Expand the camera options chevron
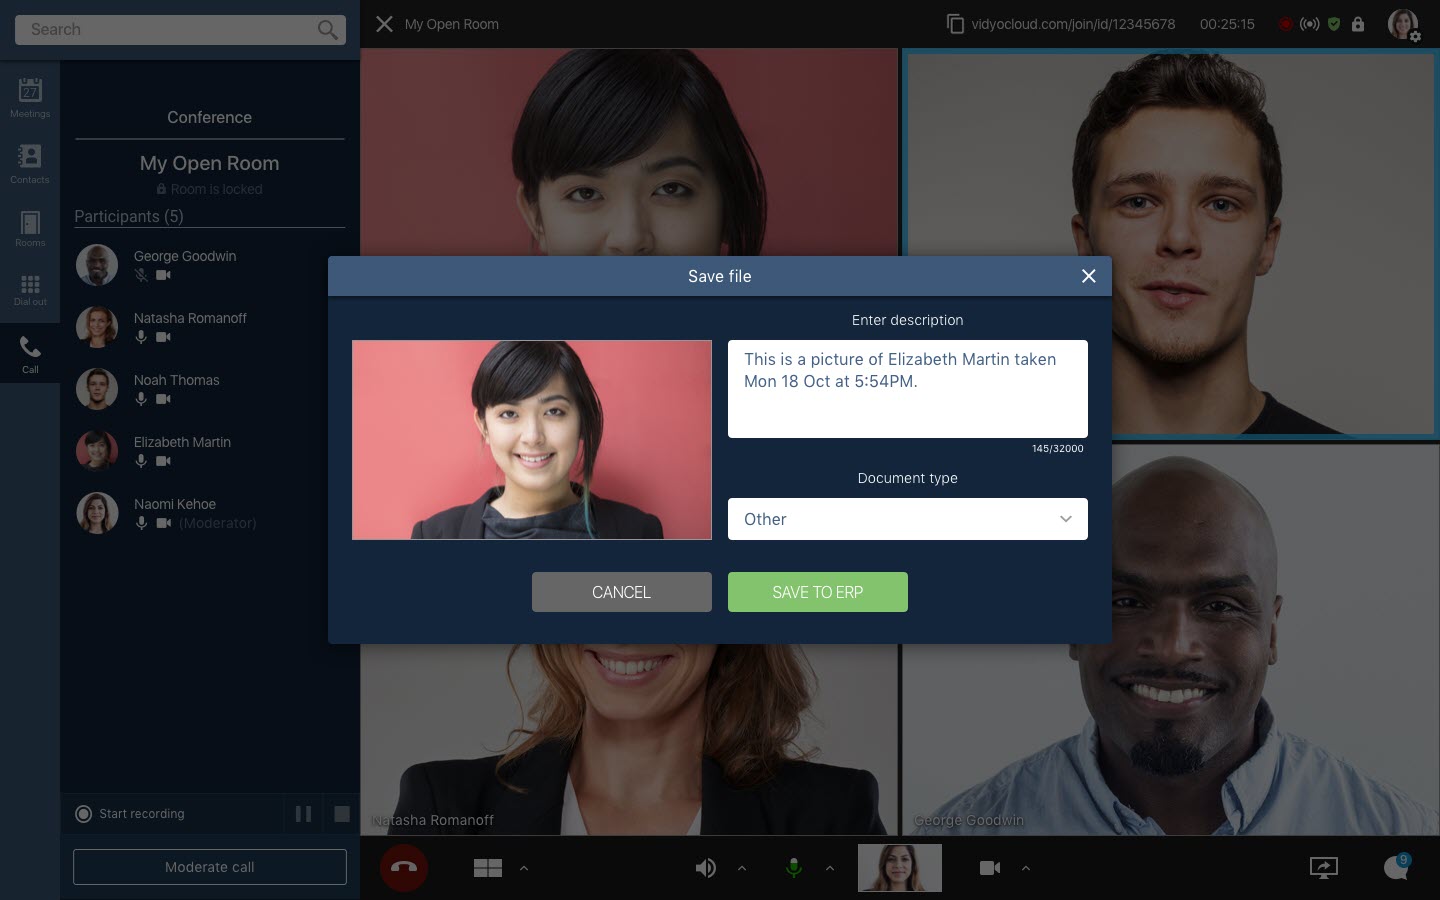The width and height of the screenshot is (1440, 900). (x=1026, y=868)
